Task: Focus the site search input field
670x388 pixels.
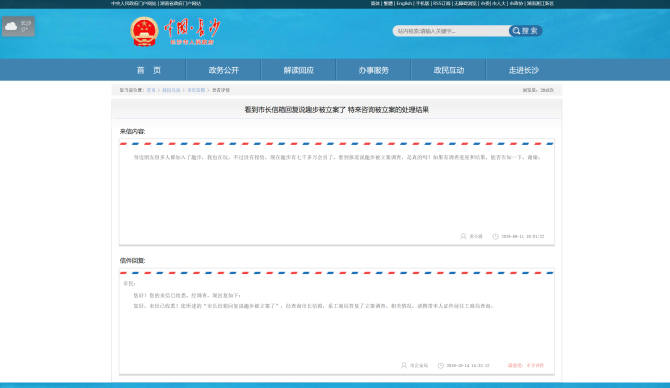Action: point(451,31)
